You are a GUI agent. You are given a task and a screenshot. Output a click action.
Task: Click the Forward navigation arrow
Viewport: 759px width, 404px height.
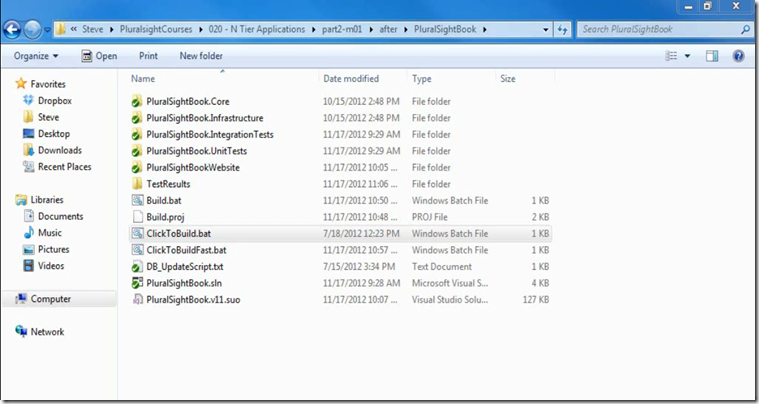click(x=32, y=30)
